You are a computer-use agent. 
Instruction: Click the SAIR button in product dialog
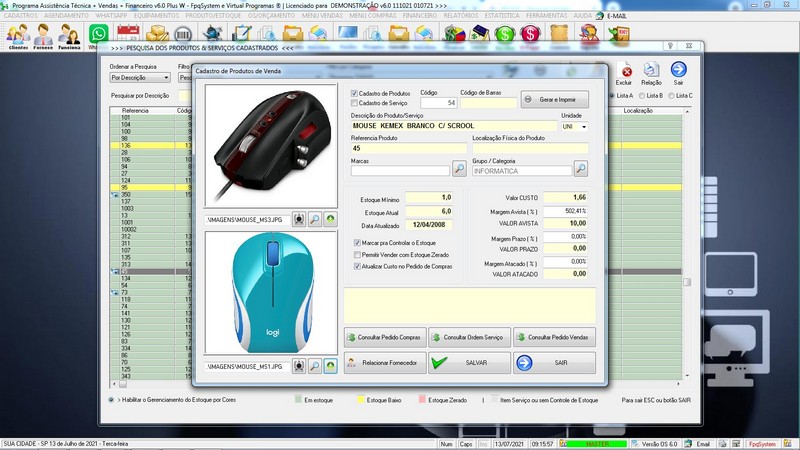coord(555,363)
